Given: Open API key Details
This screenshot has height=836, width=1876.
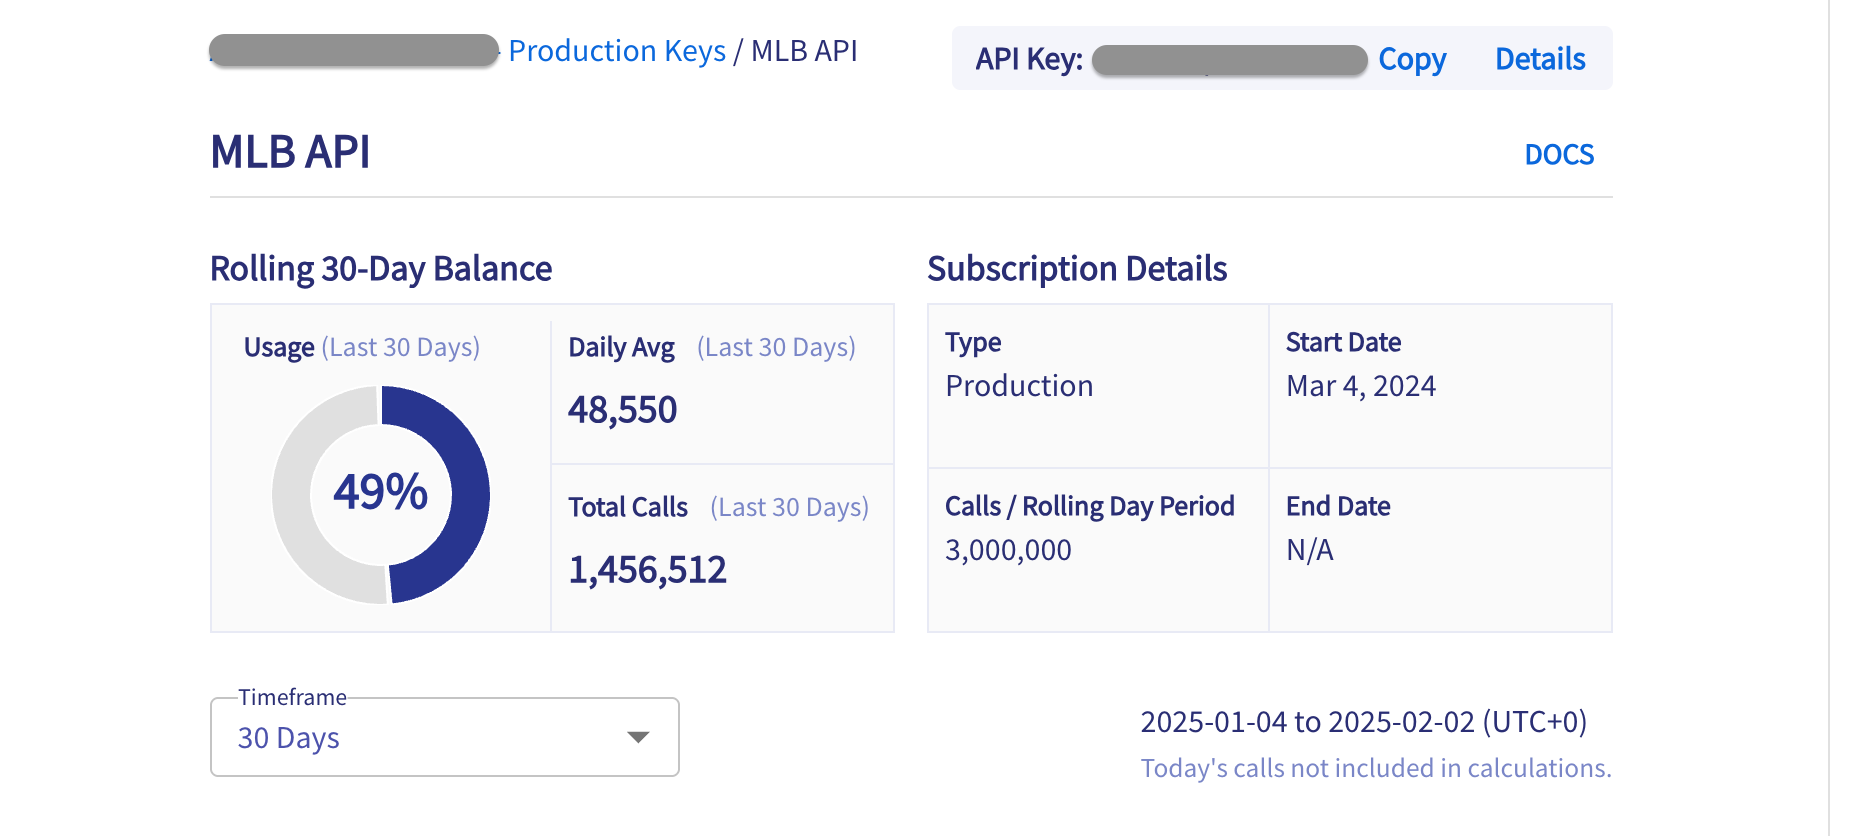Looking at the screenshot, I should point(1540,59).
